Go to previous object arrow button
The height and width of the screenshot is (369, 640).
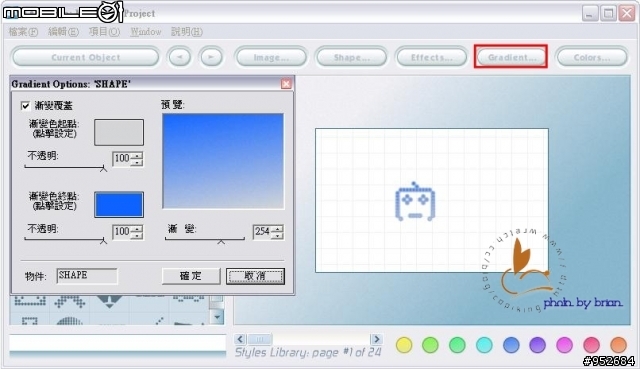pyautogui.click(x=180, y=57)
